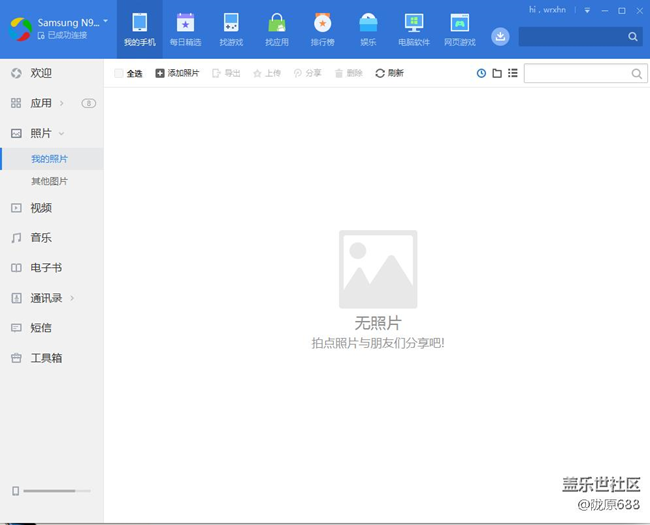Open the 电脑软件 PC software tab
This screenshot has height=525, width=650.
tap(414, 29)
